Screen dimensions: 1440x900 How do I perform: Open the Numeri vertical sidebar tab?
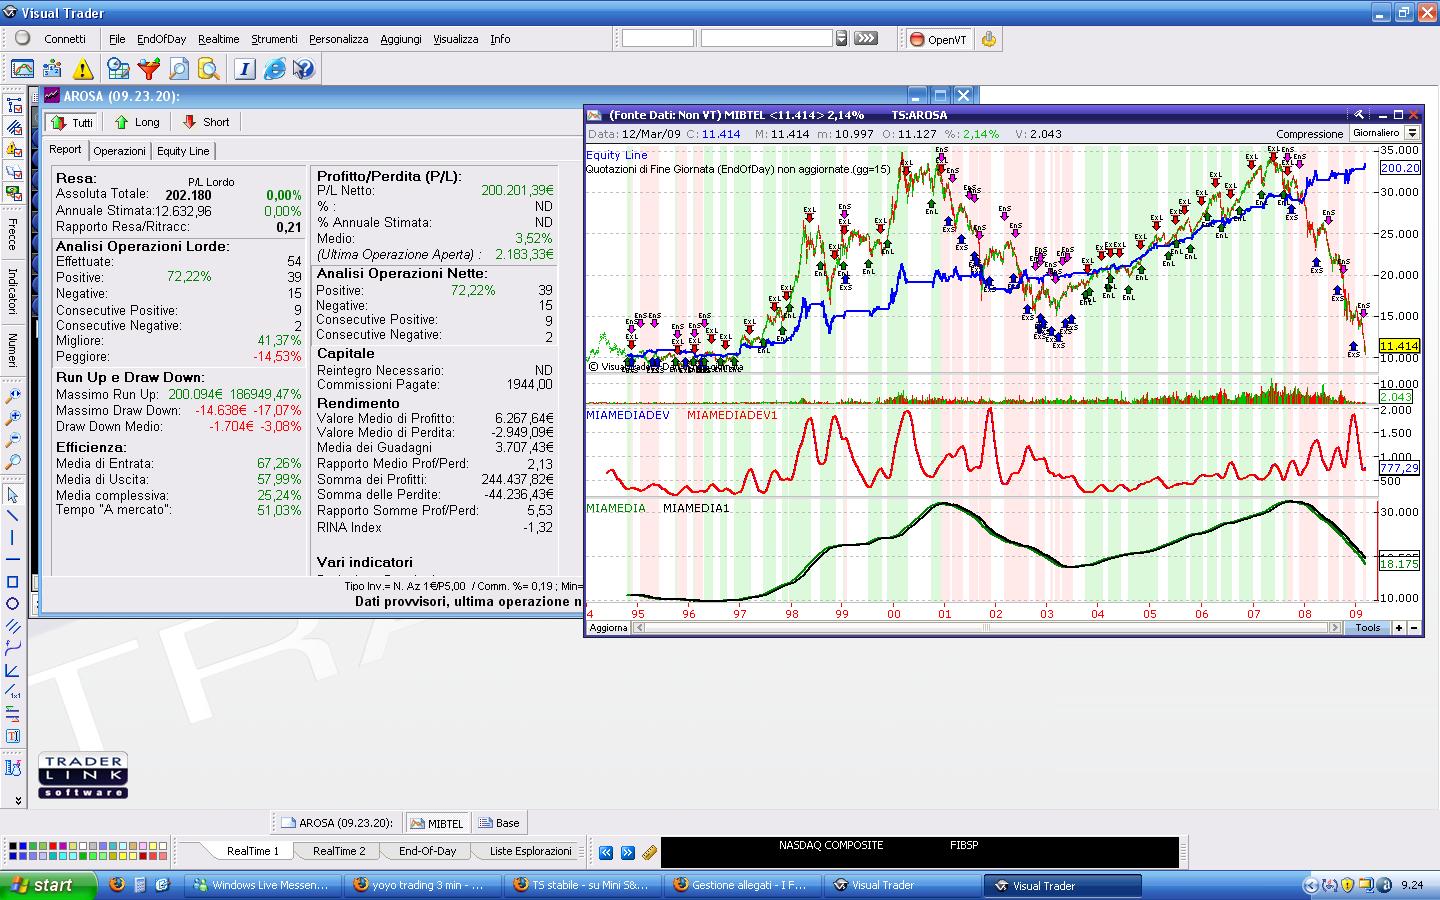[13, 350]
